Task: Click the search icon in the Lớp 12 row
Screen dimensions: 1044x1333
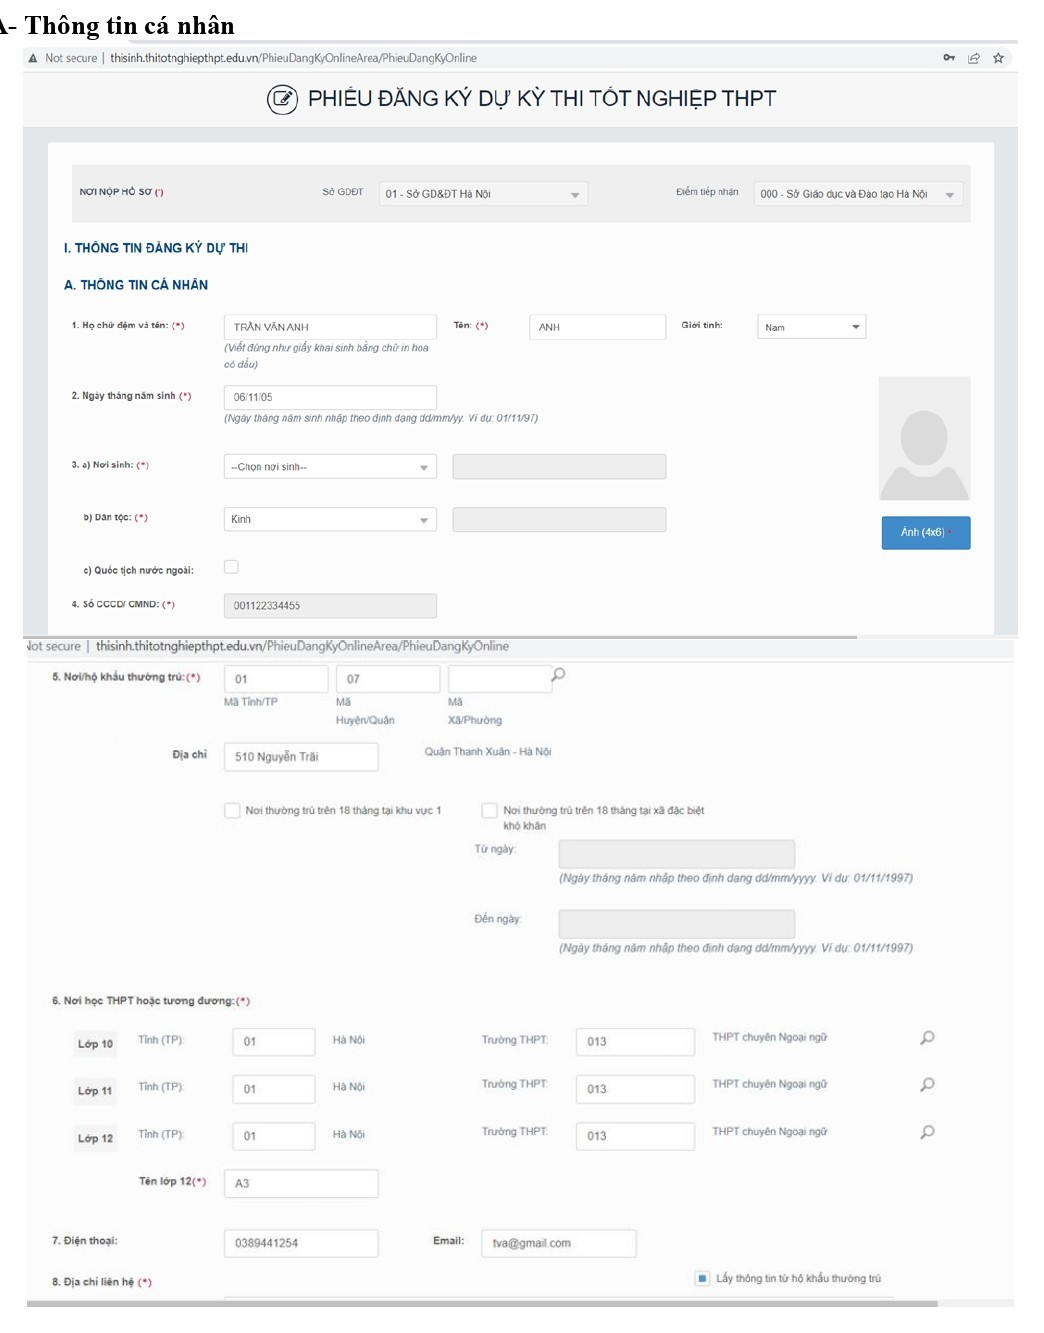Action: (927, 1132)
